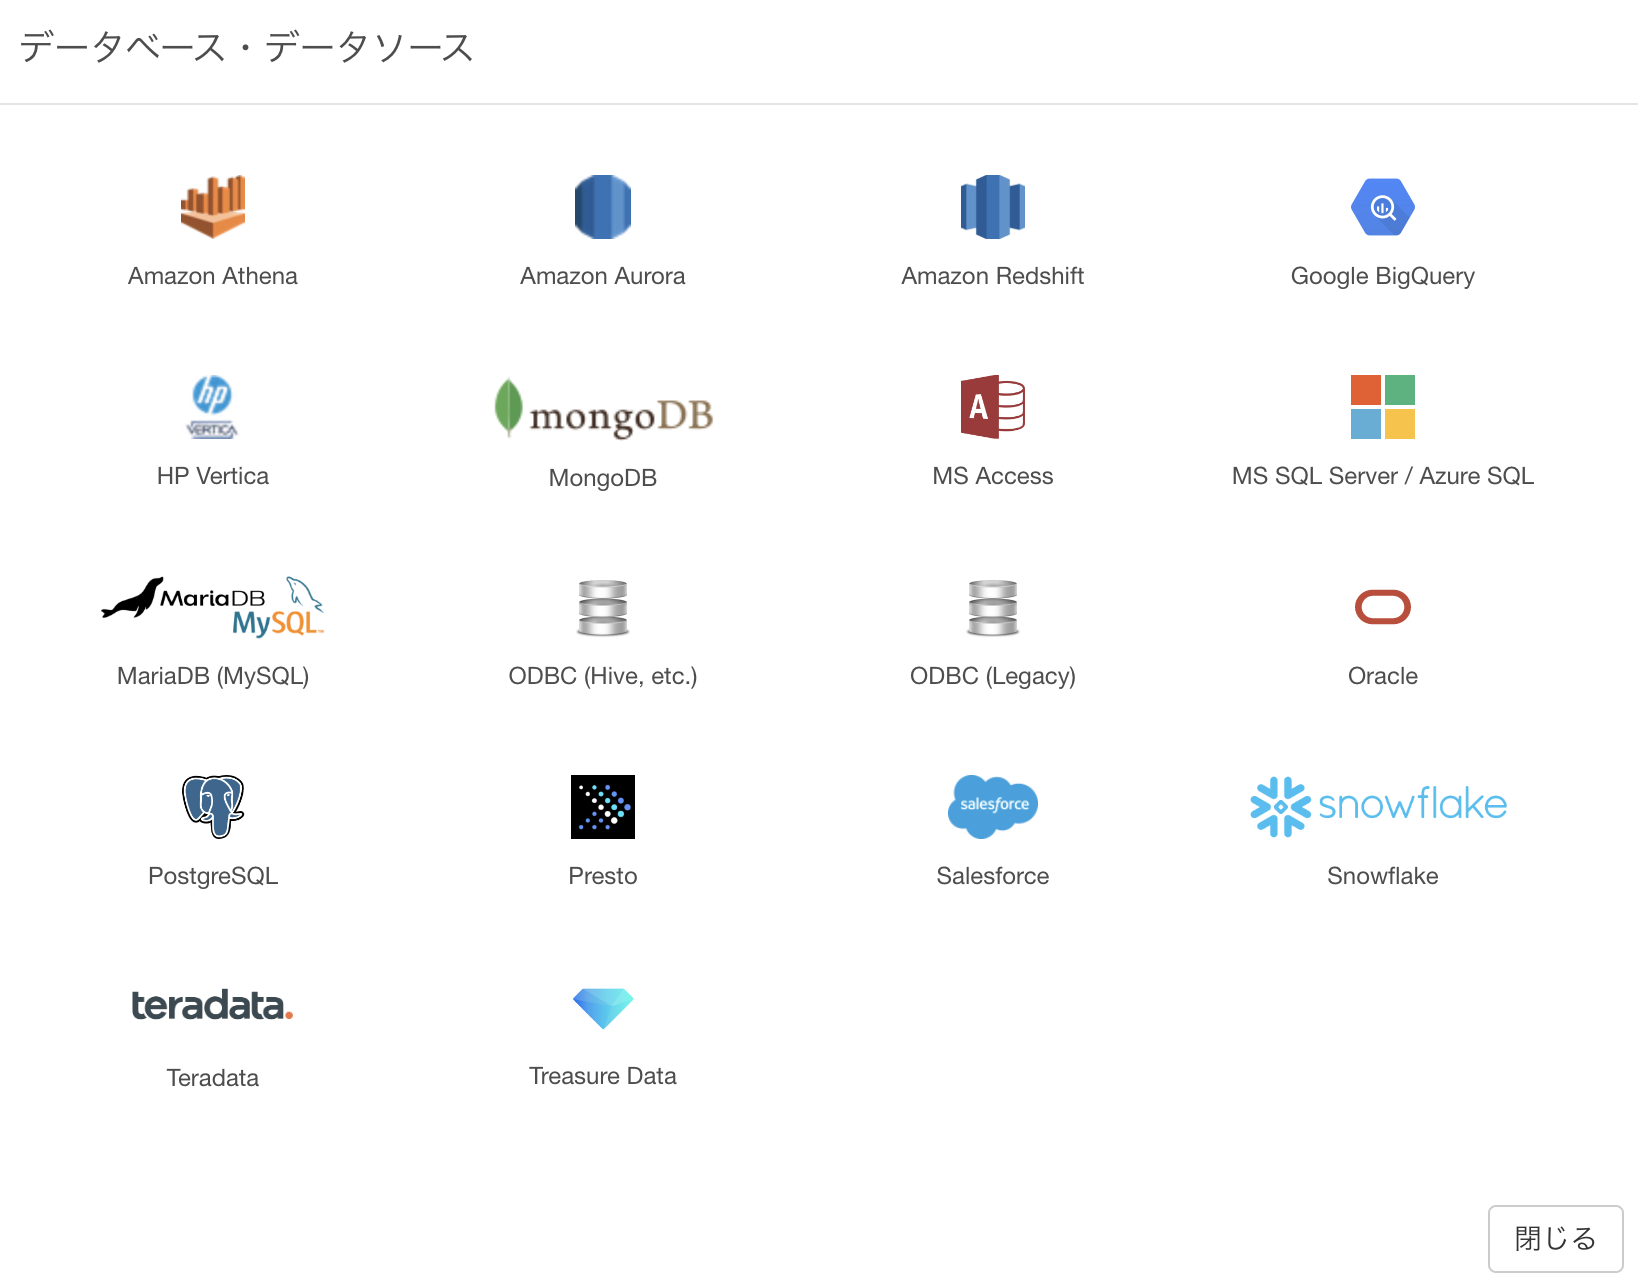Choose the teradata logo

coord(212,1005)
